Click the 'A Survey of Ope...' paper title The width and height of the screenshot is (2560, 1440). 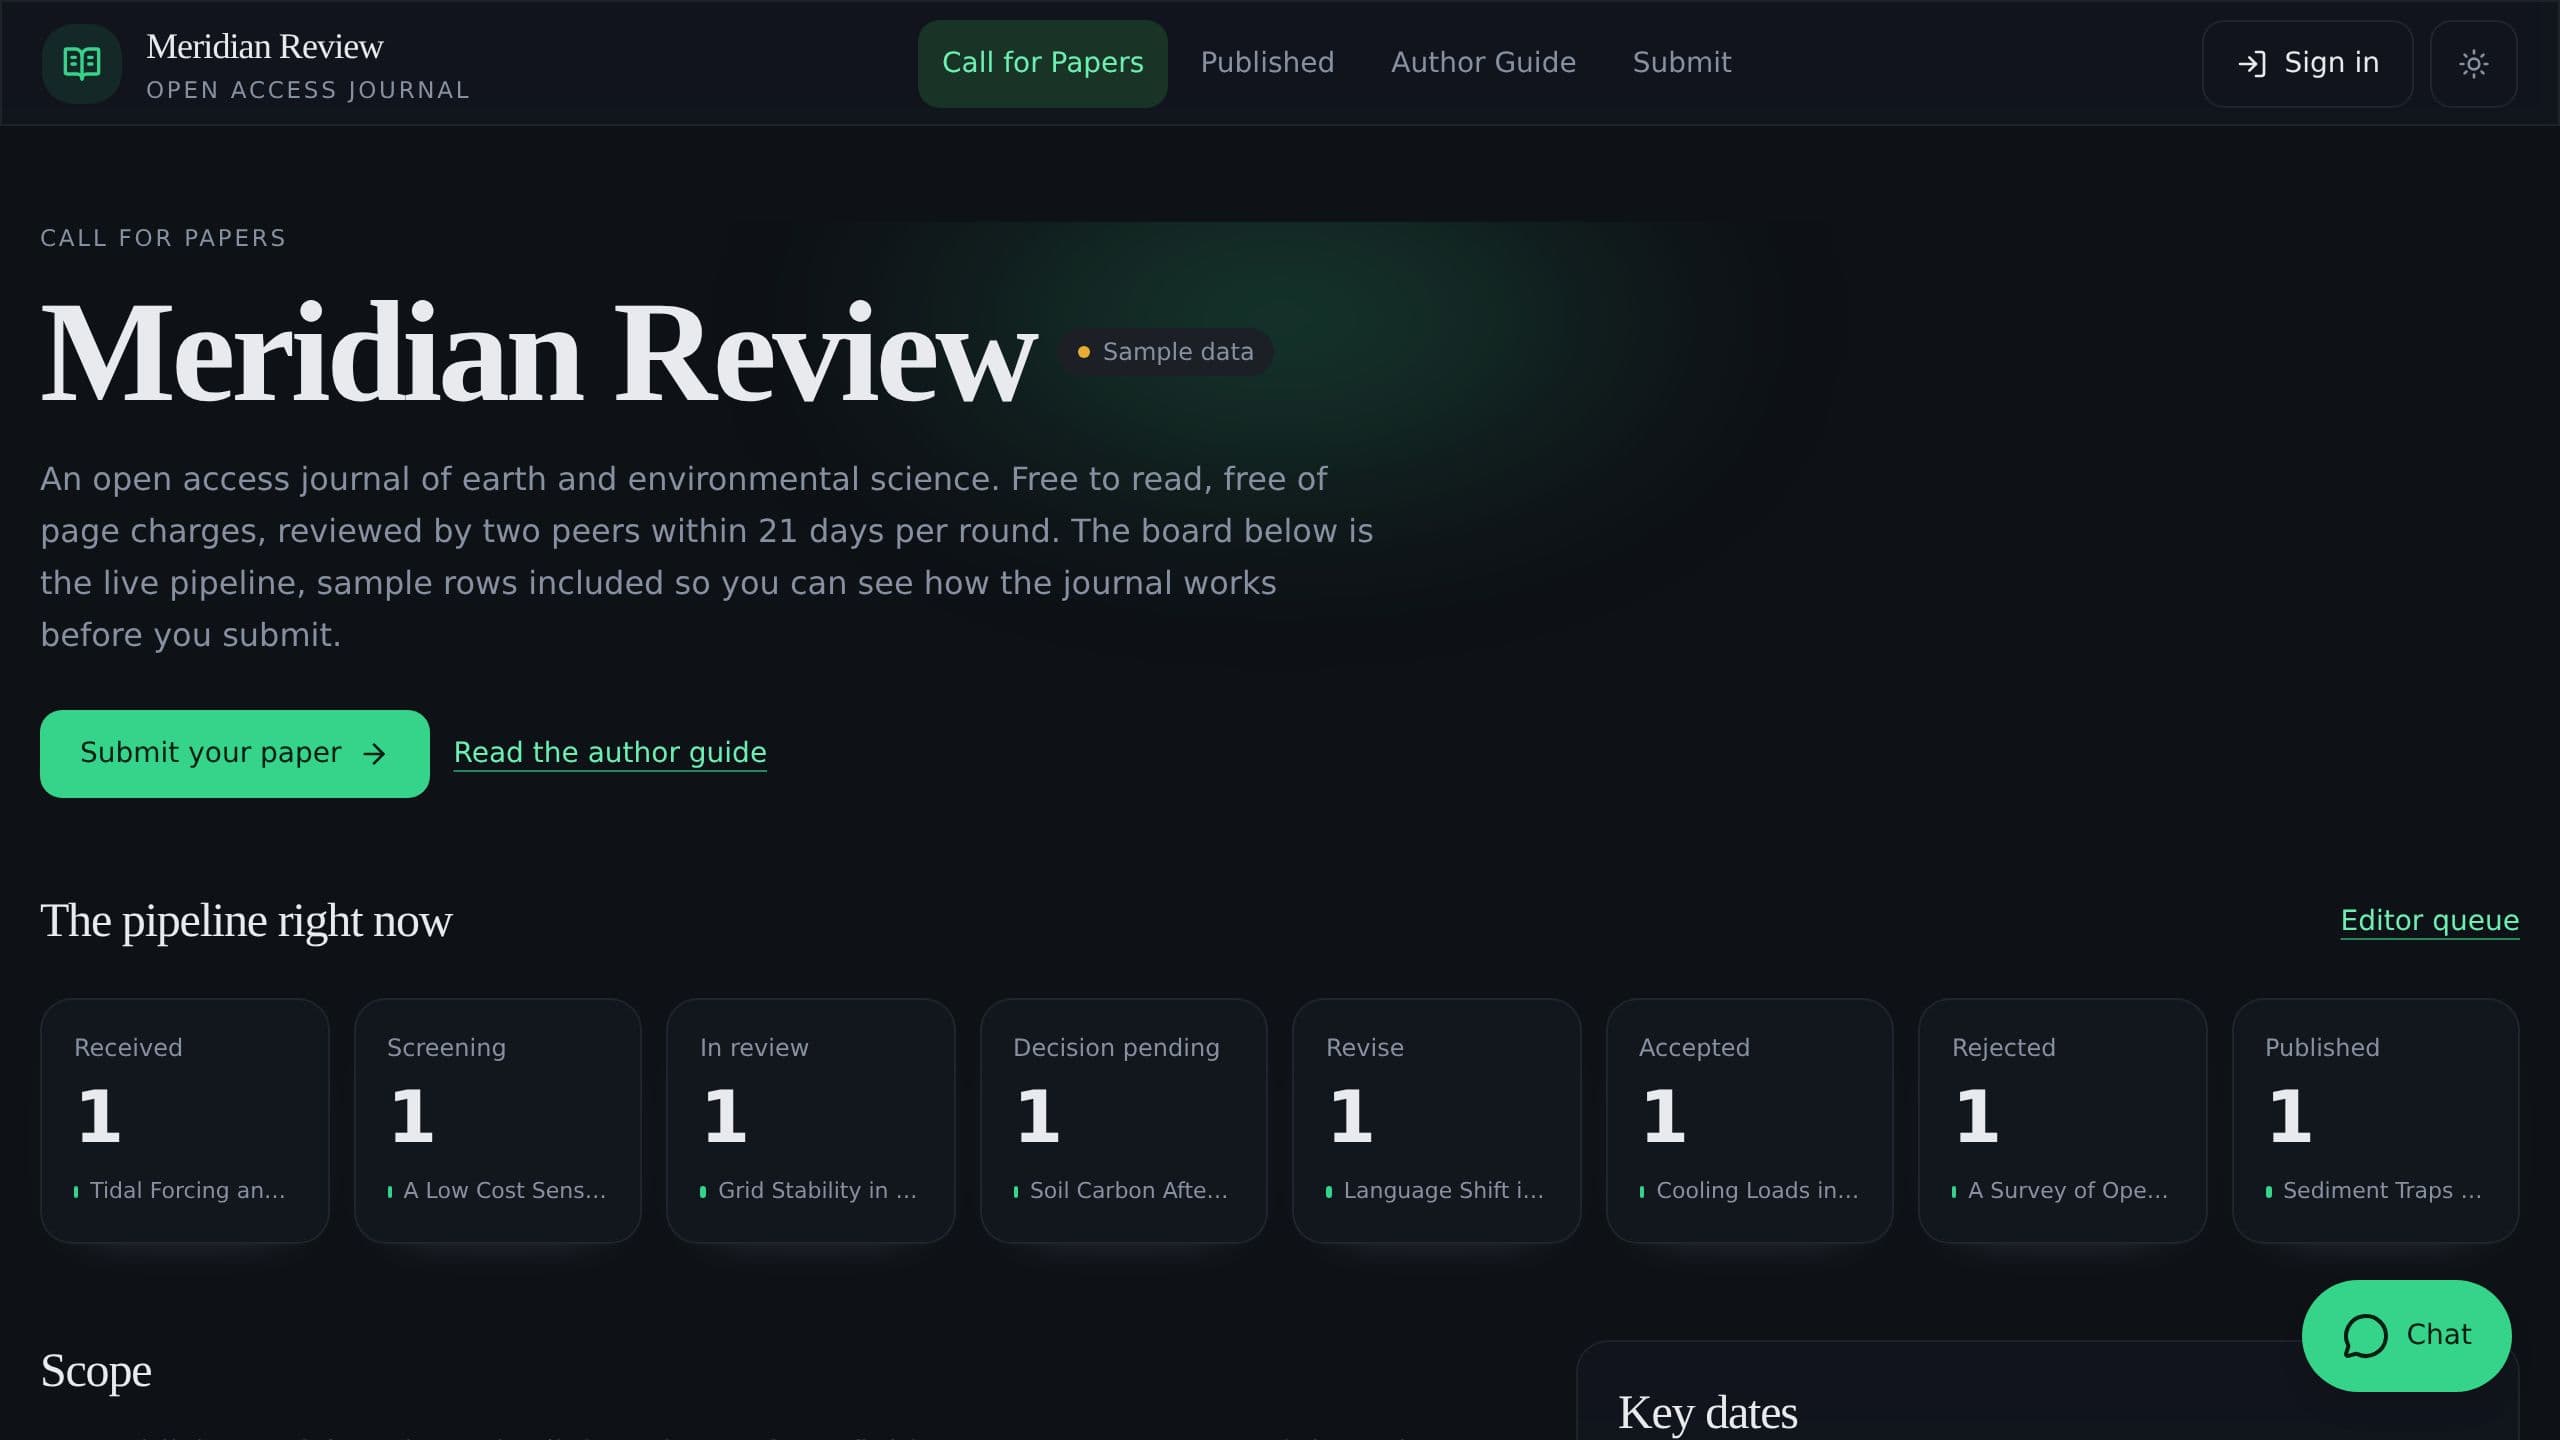[2068, 1190]
